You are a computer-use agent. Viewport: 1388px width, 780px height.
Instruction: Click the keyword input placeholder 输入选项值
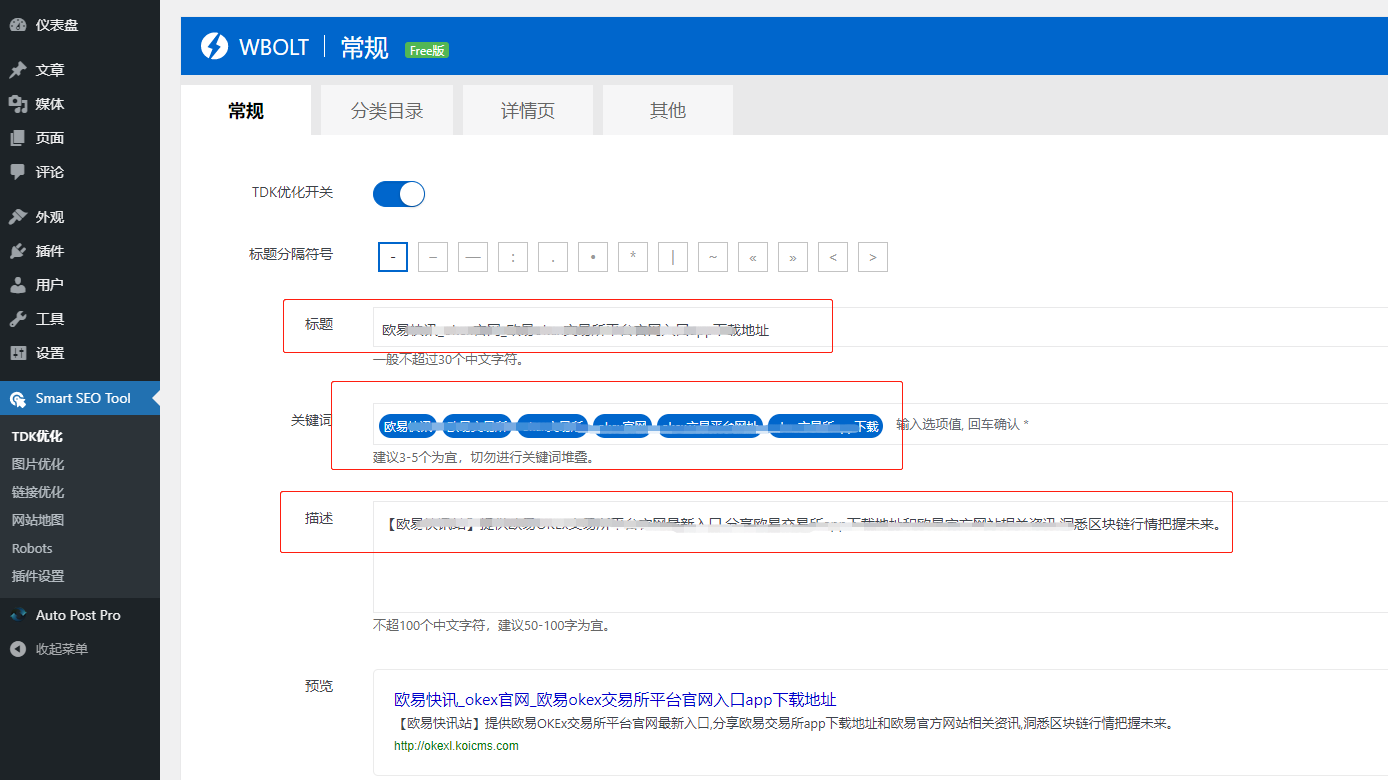pyautogui.click(x=963, y=425)
